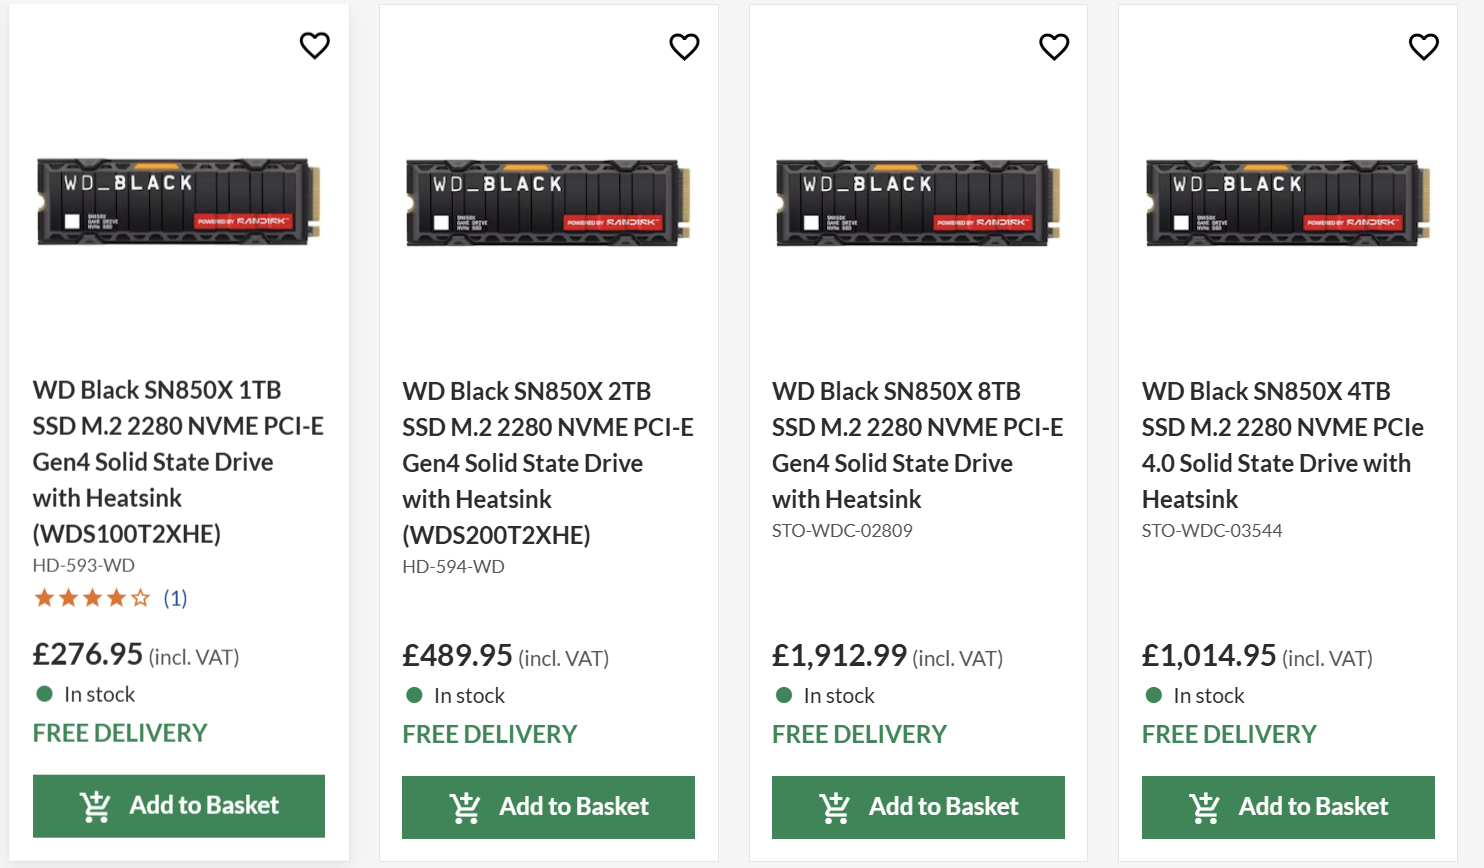View the 8TB SSD product image
1484x868 pixels.
(x=918, y=202)
